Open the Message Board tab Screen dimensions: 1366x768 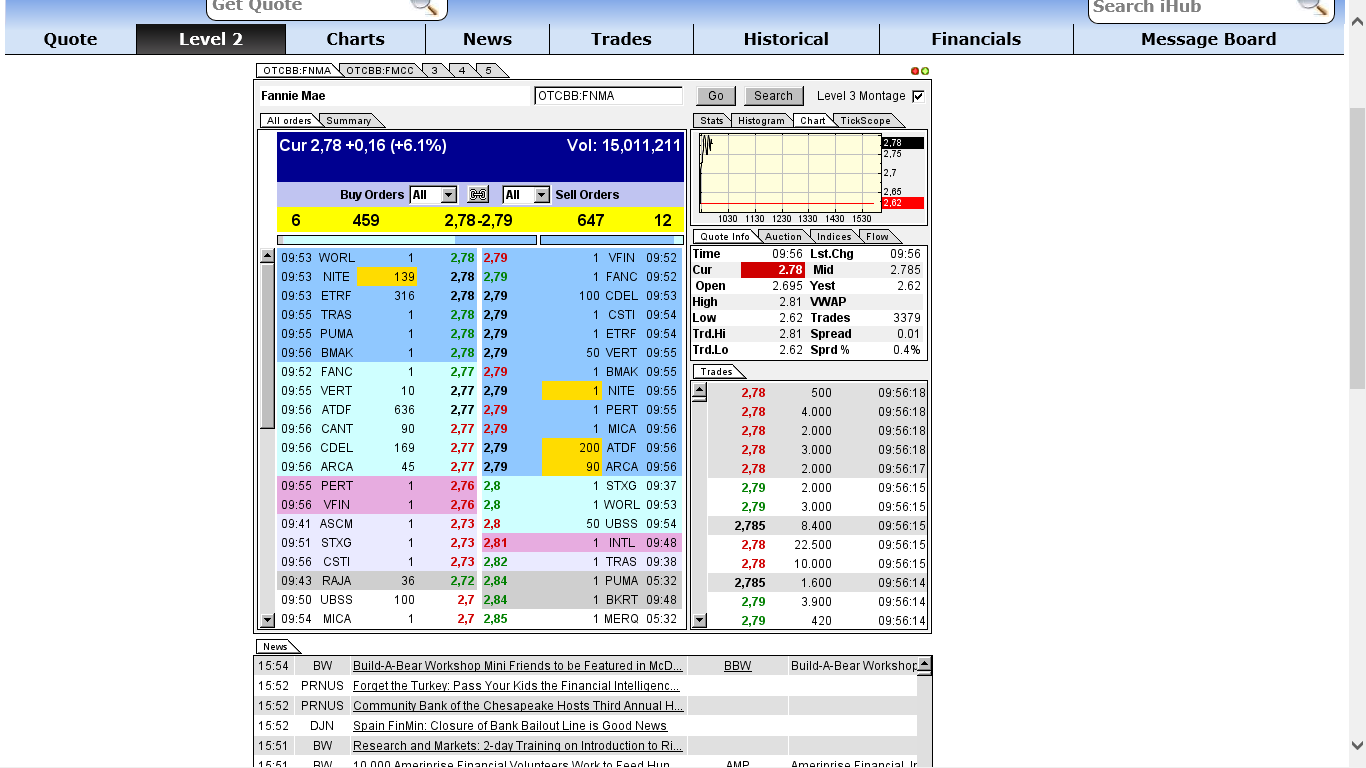tap(1208, 39)
